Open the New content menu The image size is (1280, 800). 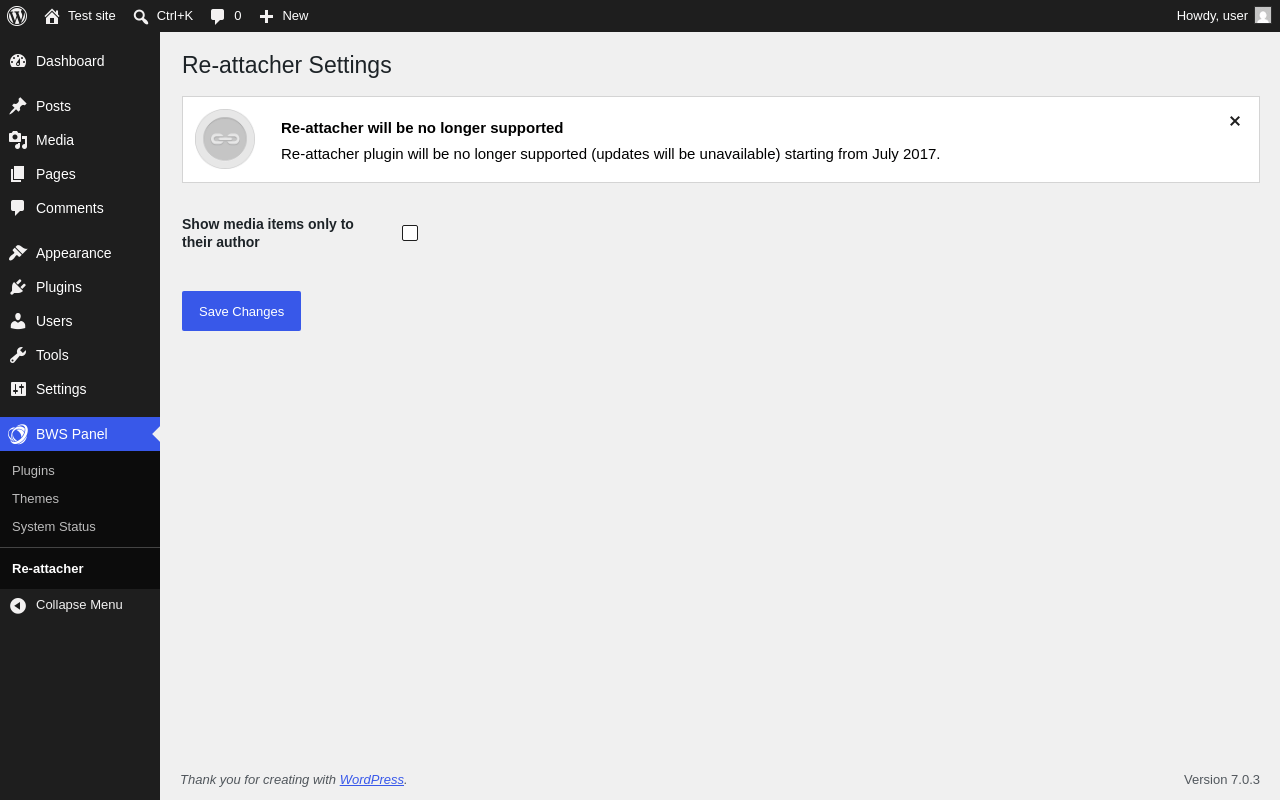284,16
